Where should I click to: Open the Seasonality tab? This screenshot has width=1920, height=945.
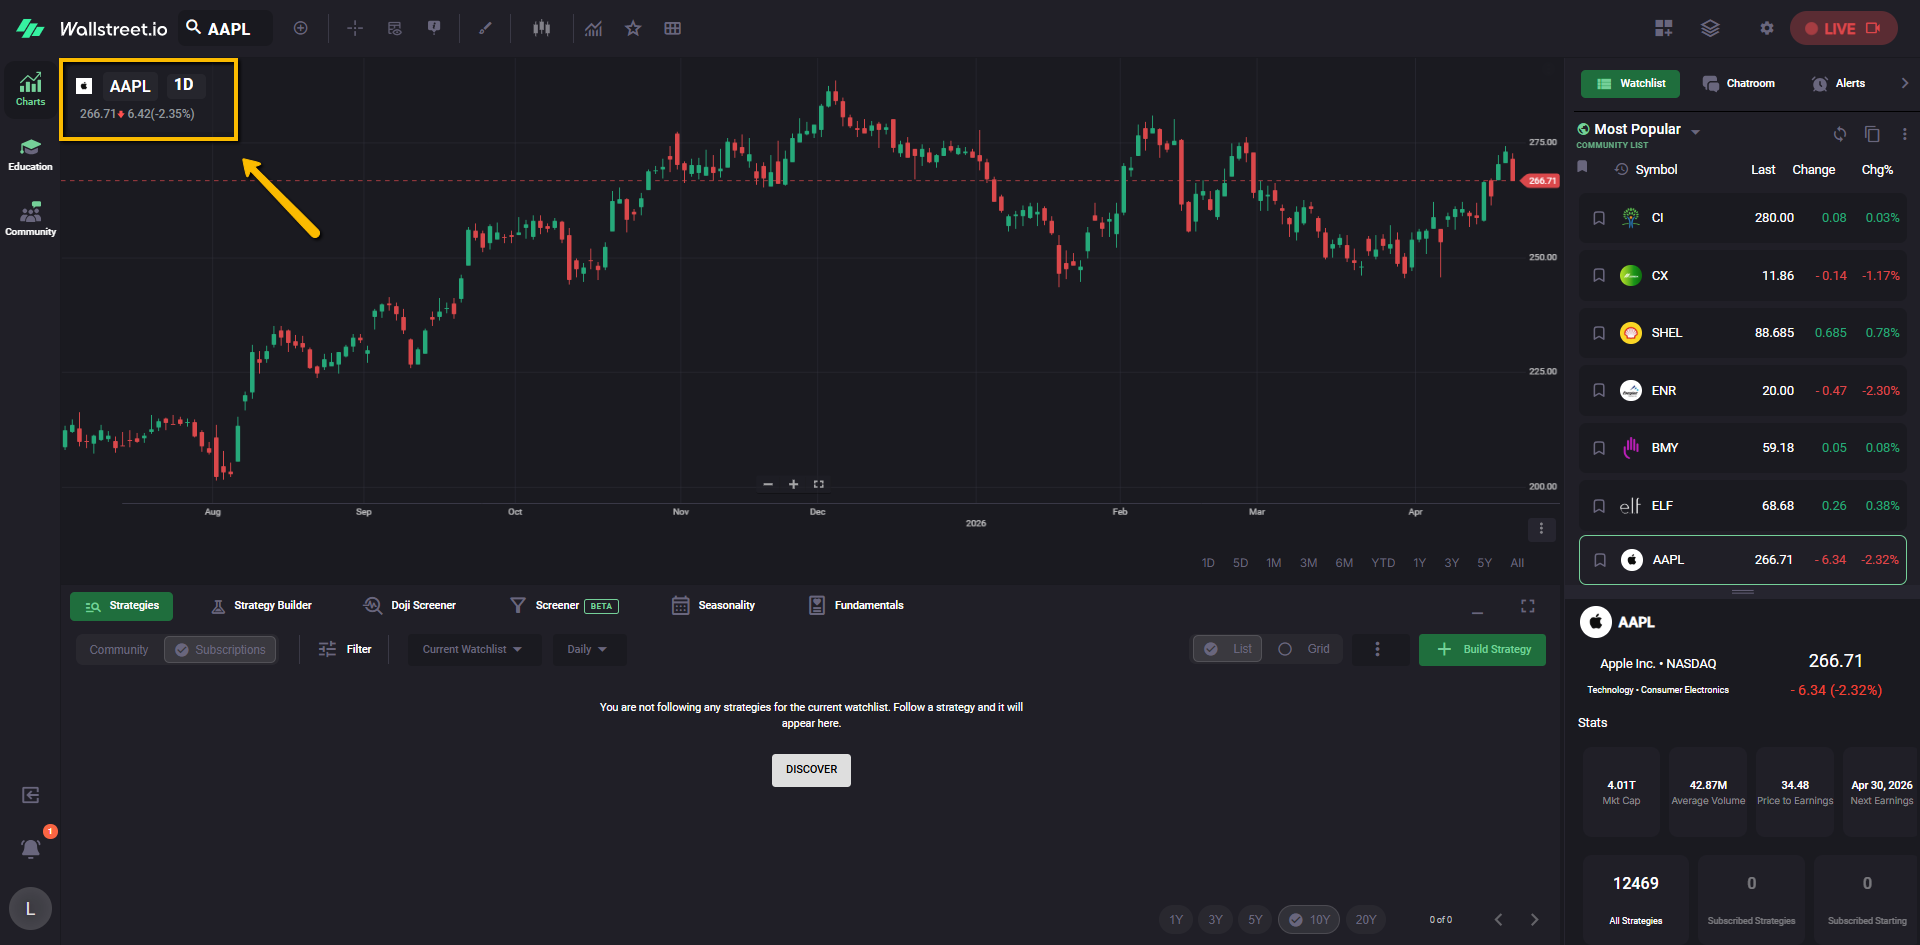coord(714,605)
